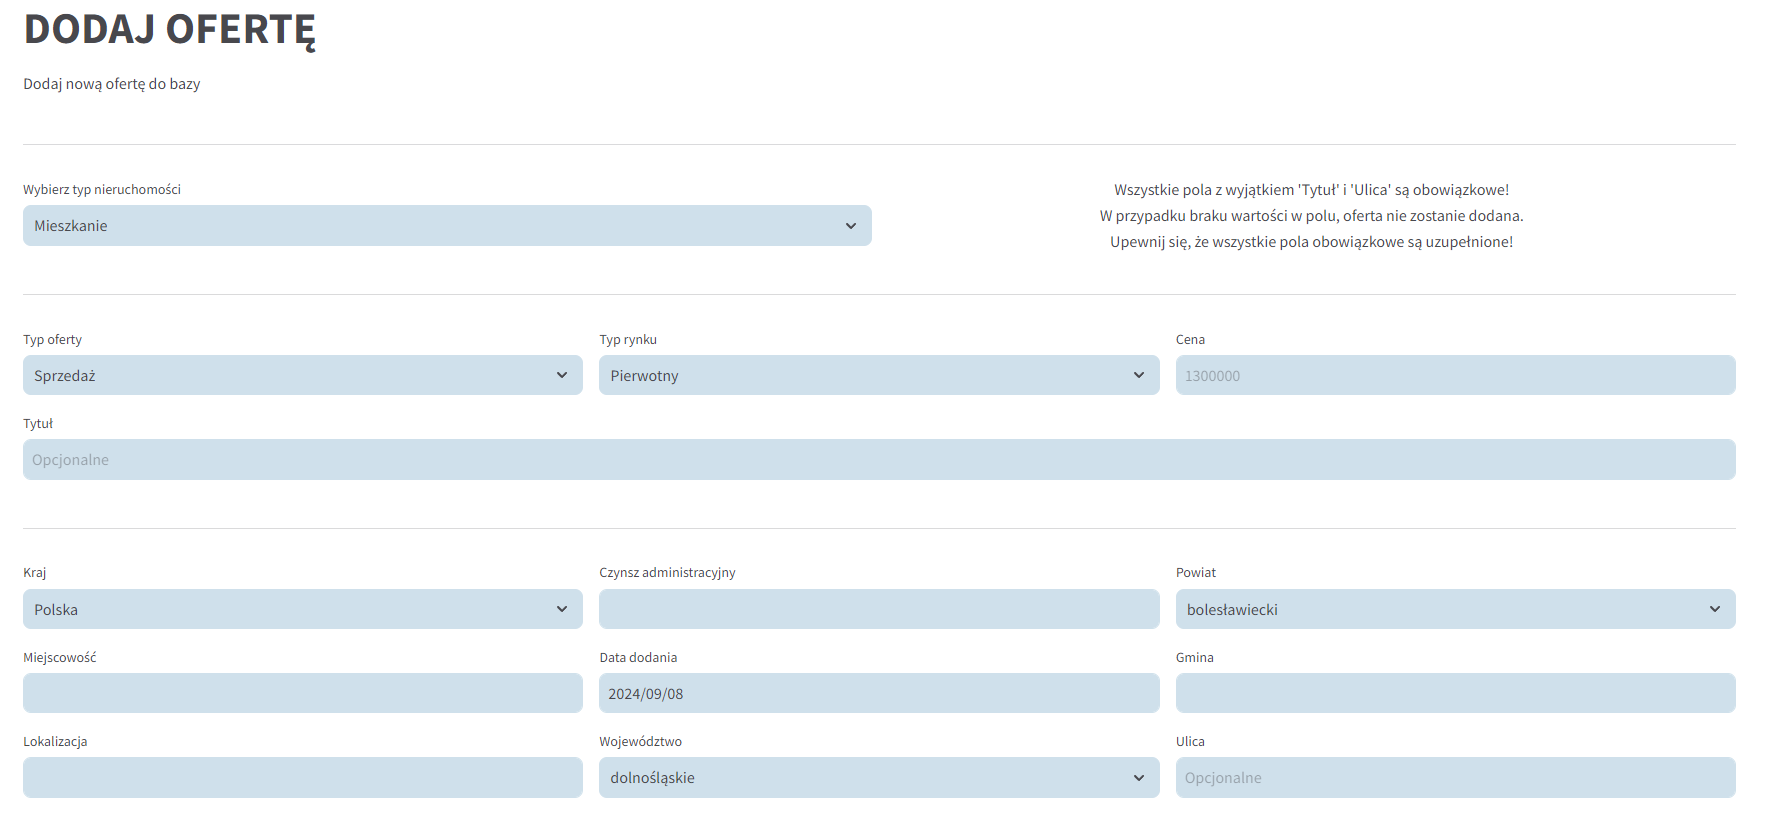Open the 'Wybierz typ nieruchomości' dropdown showing Mieszkanie
Viewport: 1768px width, 817px height.
click(447, 226)
